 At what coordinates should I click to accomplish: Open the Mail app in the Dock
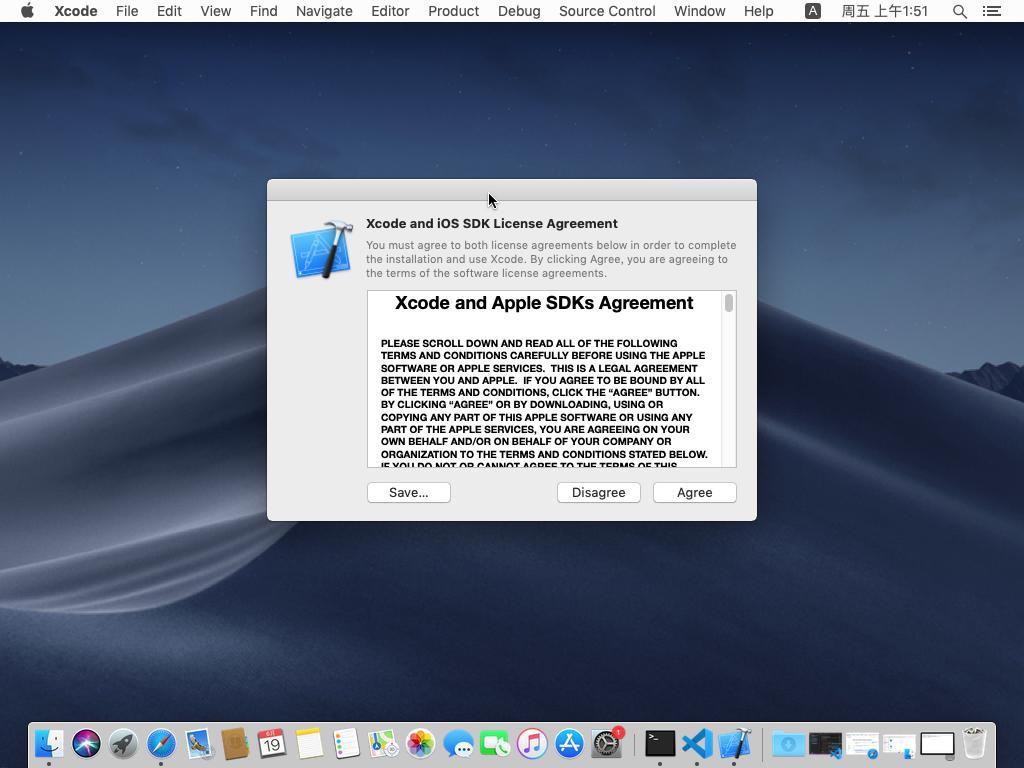pos(198,743)
